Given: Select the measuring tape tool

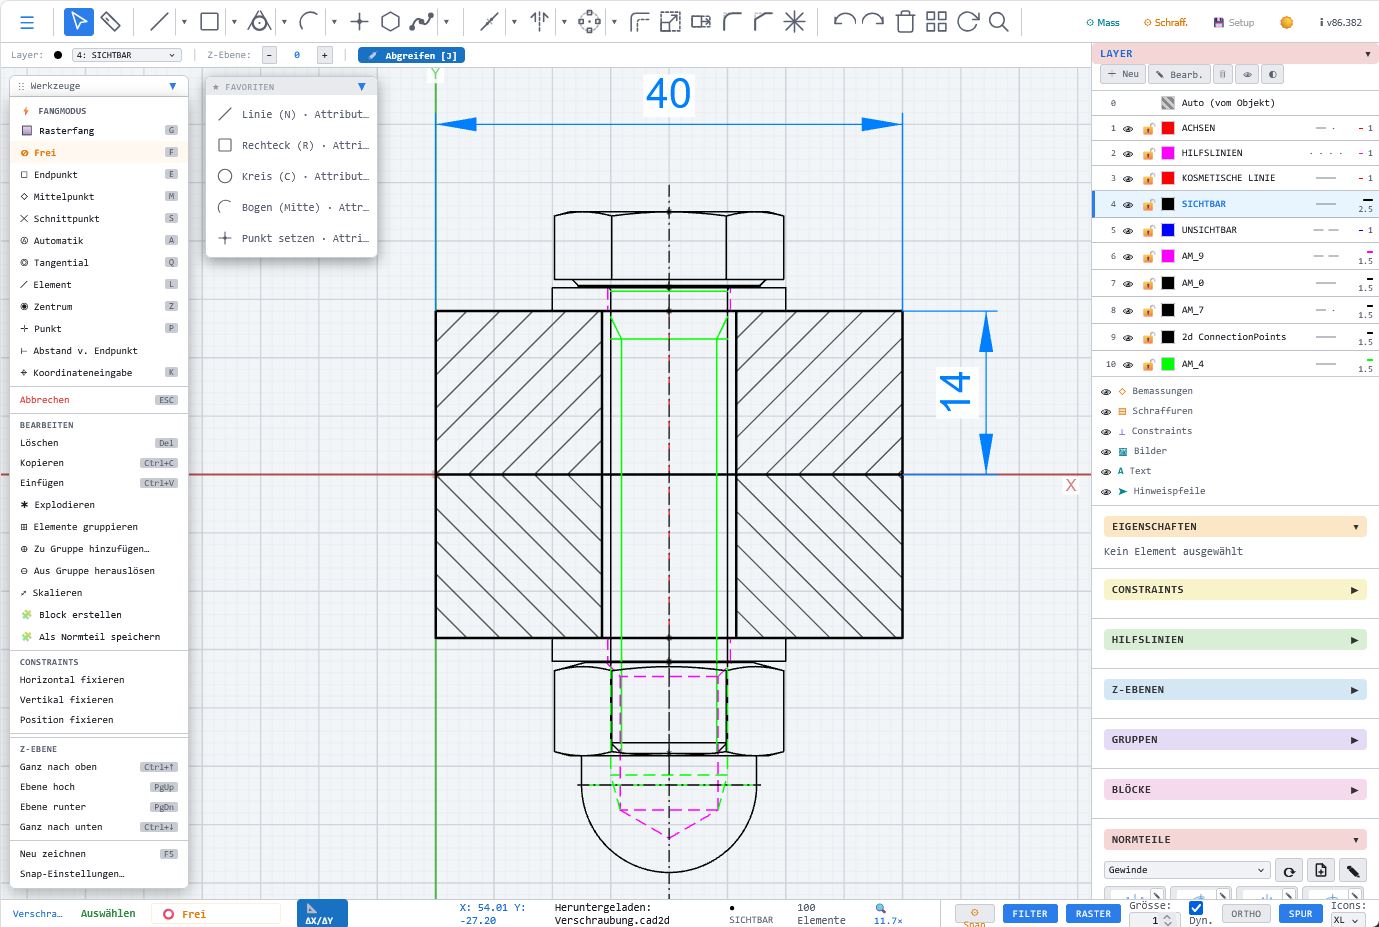Looking at the screenshot, I should (x=111, y=21).
